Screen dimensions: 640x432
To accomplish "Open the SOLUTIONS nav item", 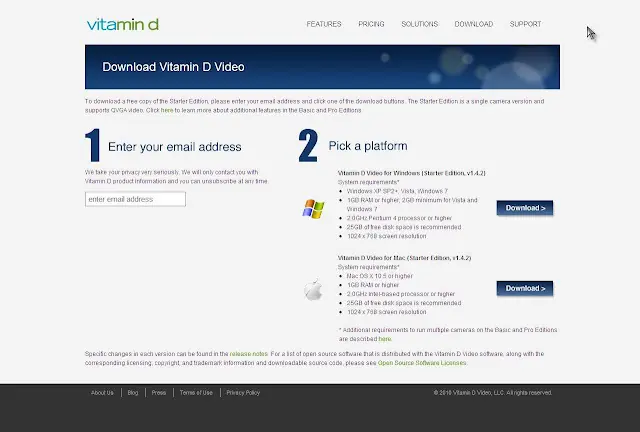I will 420,24.
